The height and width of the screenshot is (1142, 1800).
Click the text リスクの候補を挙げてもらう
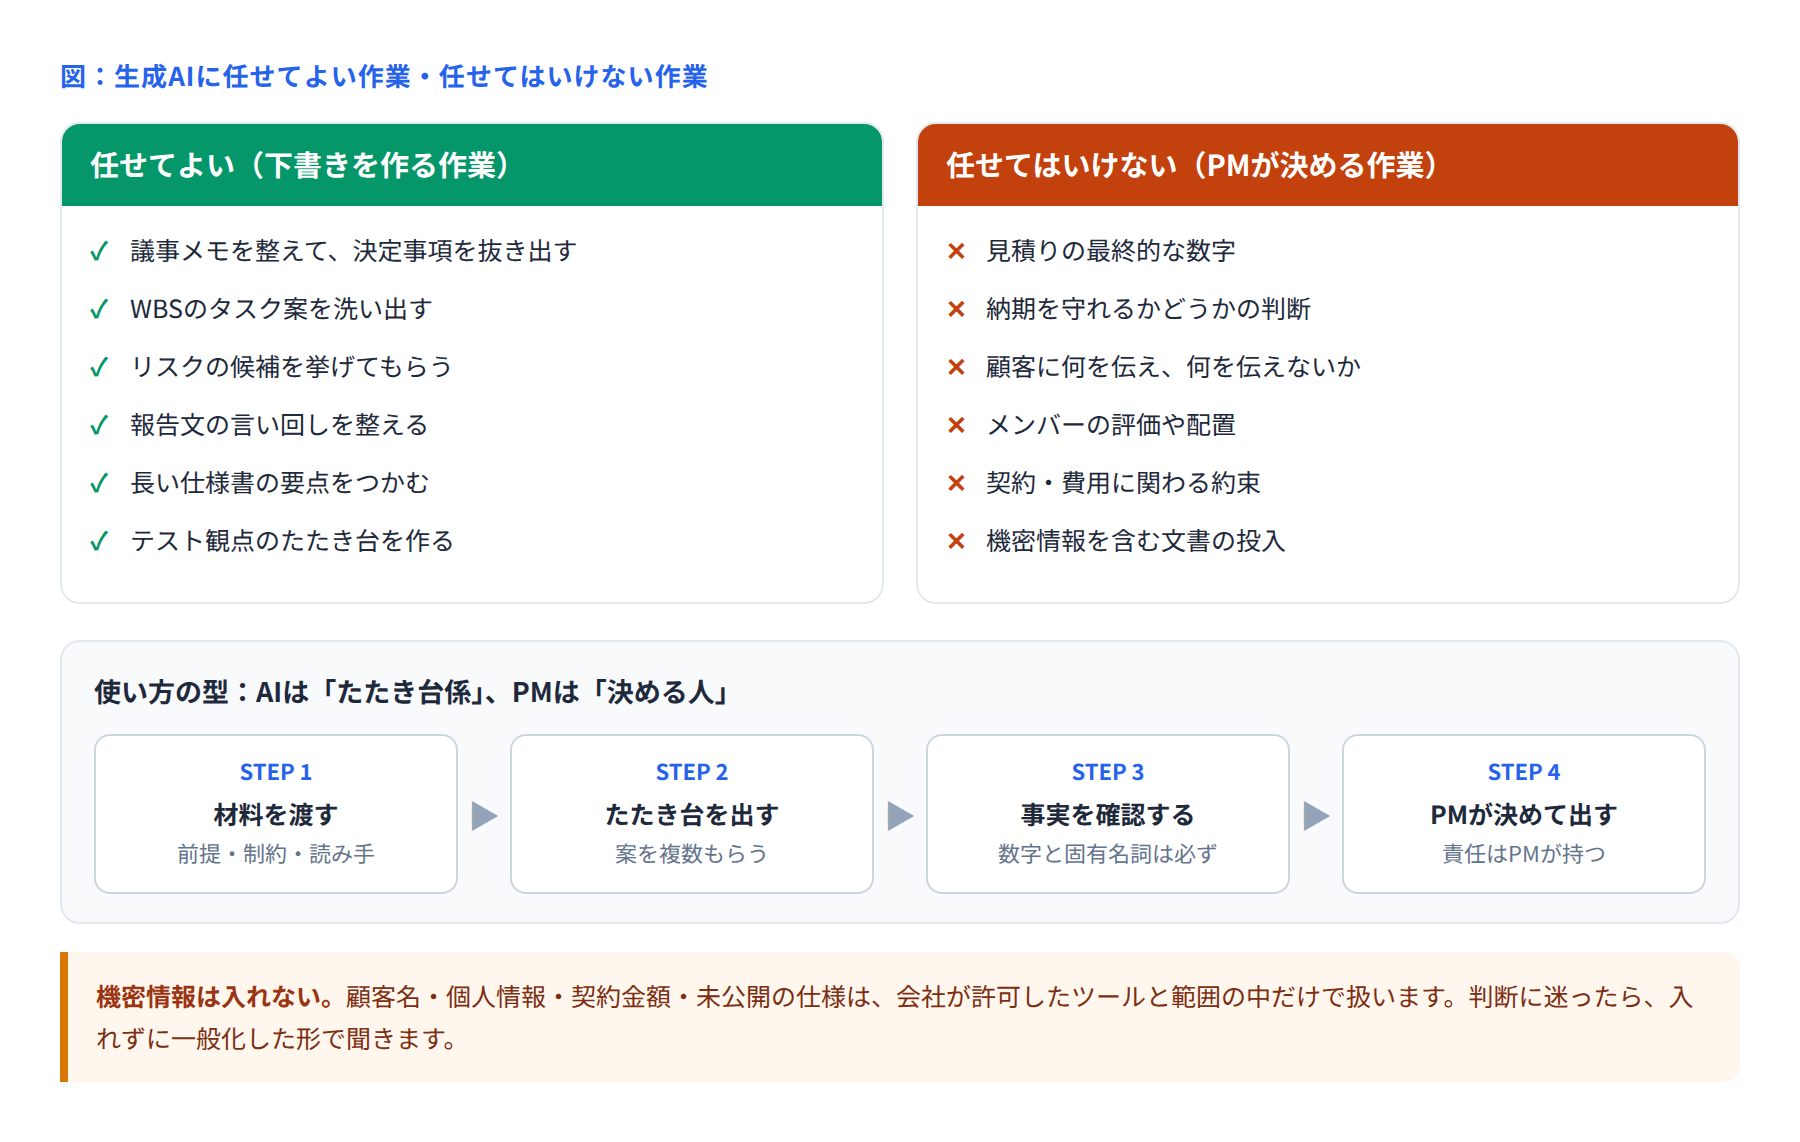pyautogui.click(x=291, y=367)
